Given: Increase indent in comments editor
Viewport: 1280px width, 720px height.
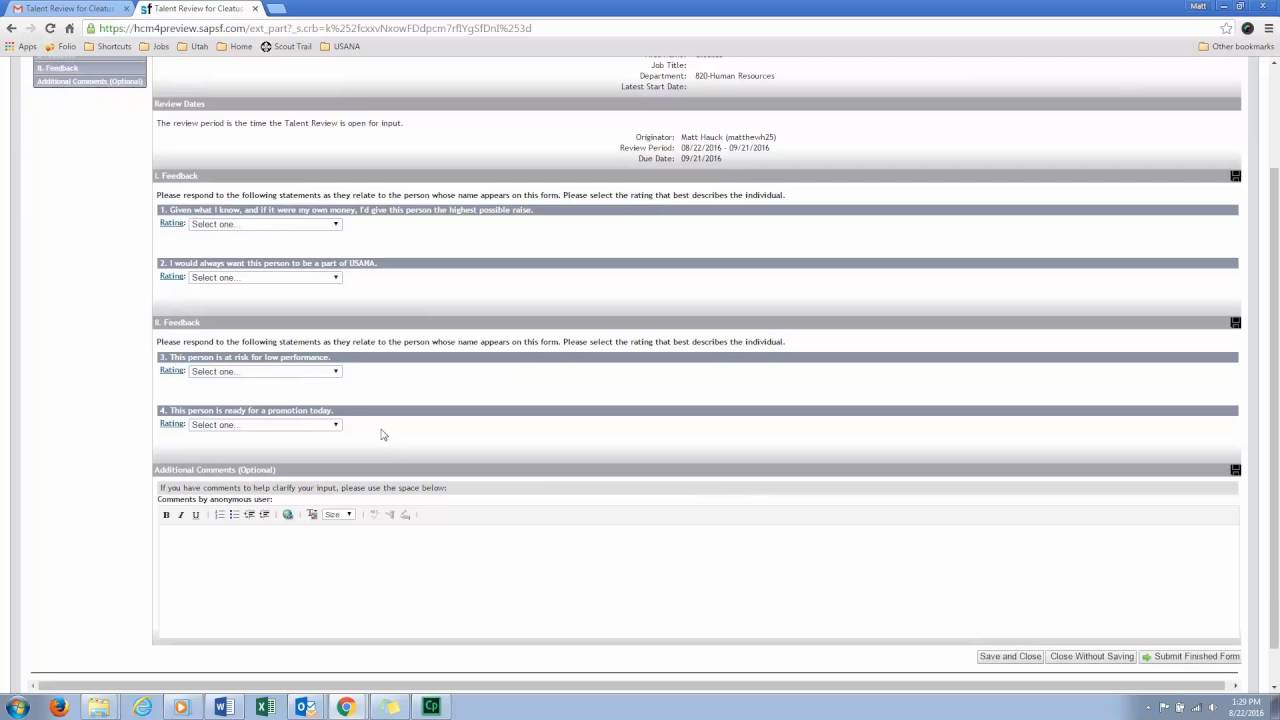Looking at the screenshot, I should tap(265, 515).
